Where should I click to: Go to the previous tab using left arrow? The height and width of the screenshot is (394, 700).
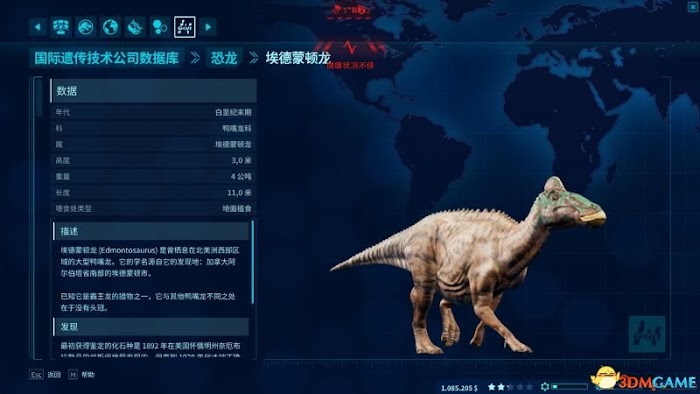click(38, 27)
